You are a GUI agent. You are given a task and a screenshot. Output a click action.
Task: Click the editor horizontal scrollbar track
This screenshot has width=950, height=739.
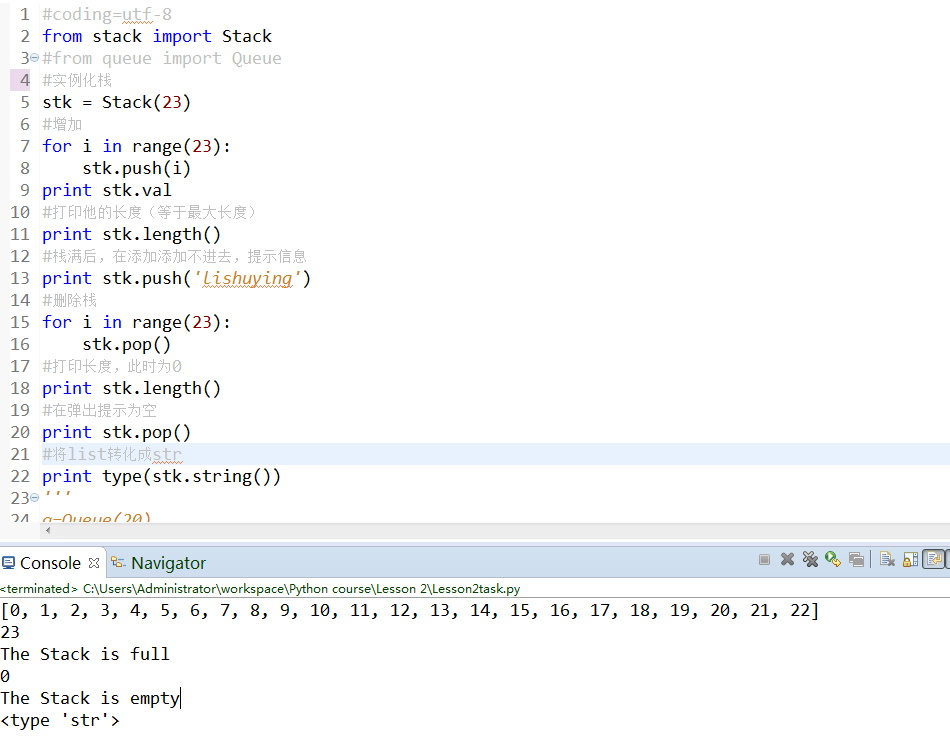pos(502,531)
